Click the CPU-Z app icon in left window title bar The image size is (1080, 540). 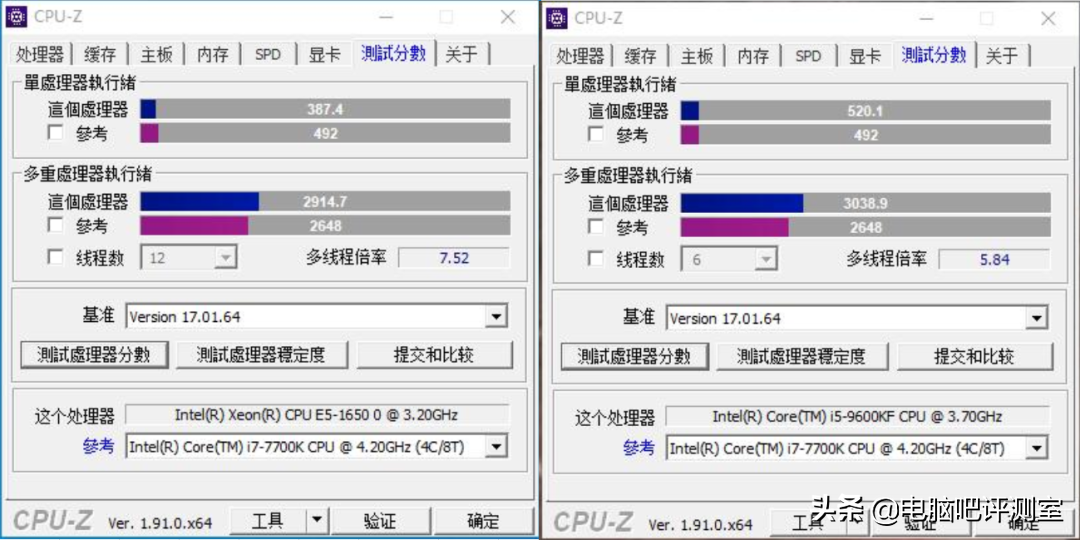click(17, 17)
